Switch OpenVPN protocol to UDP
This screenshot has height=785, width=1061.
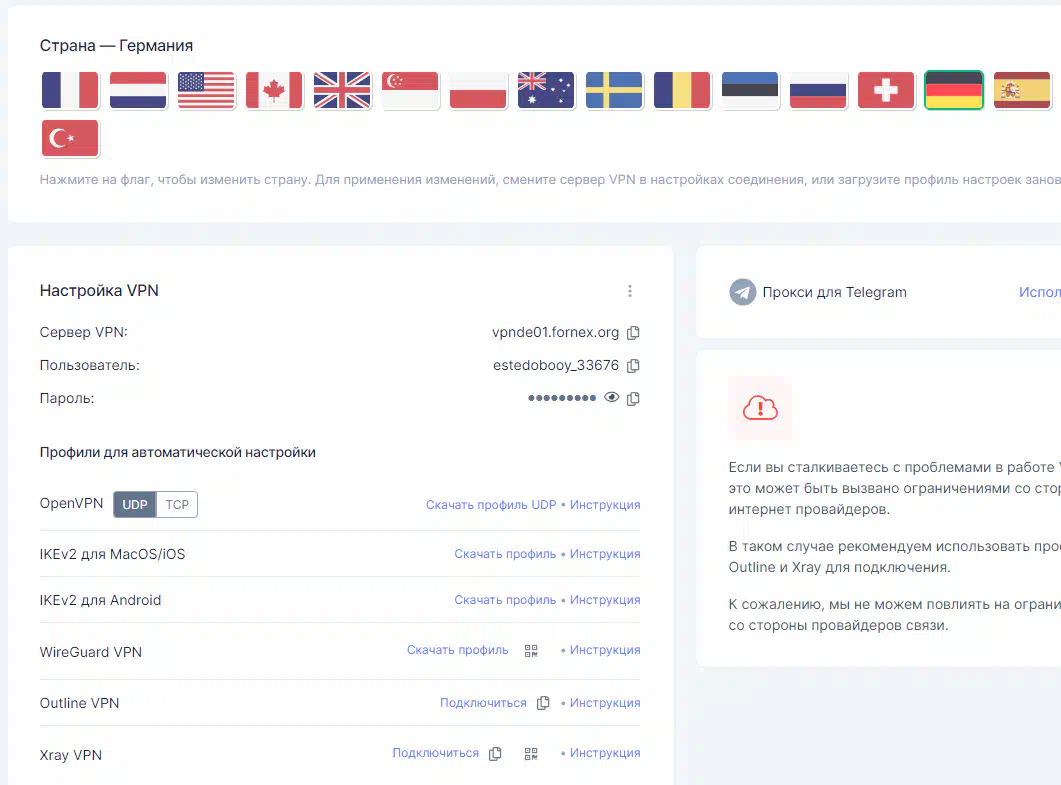click(135, 505)
